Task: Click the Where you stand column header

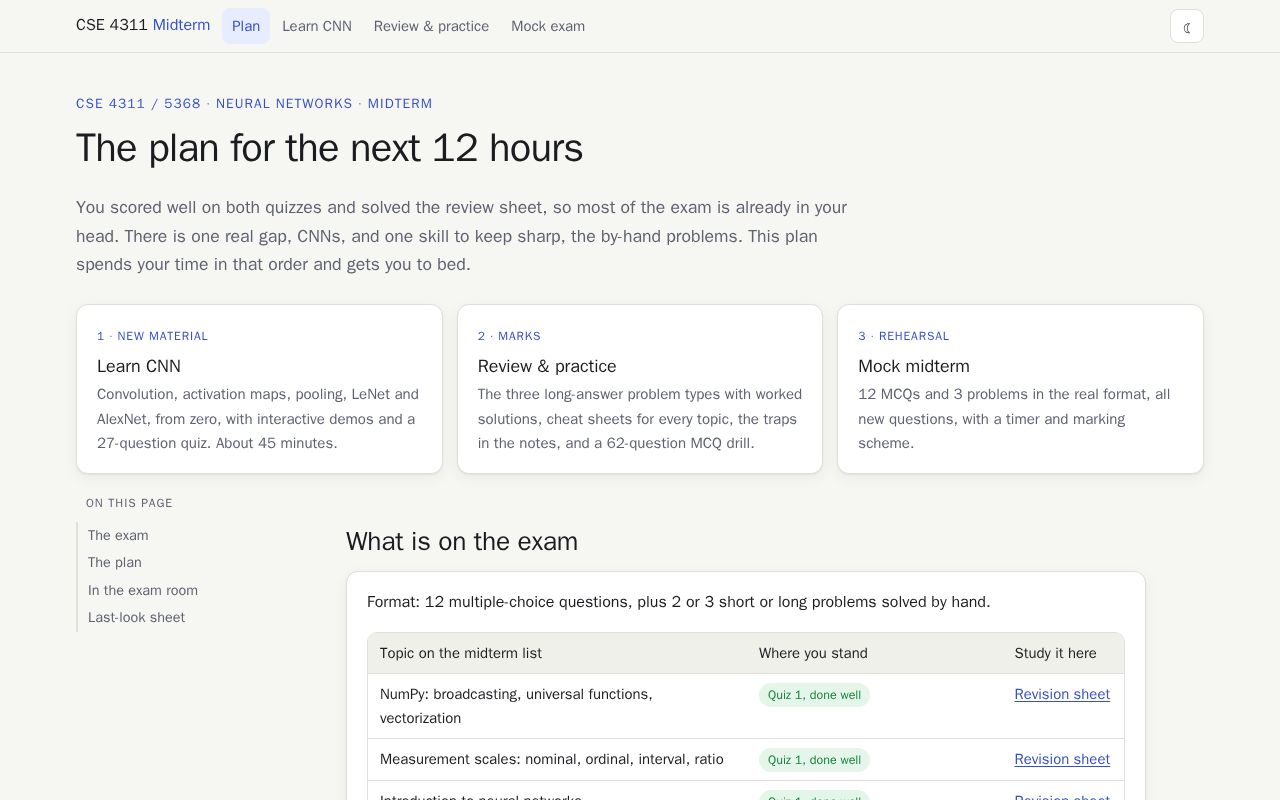Action: point(813,653)
